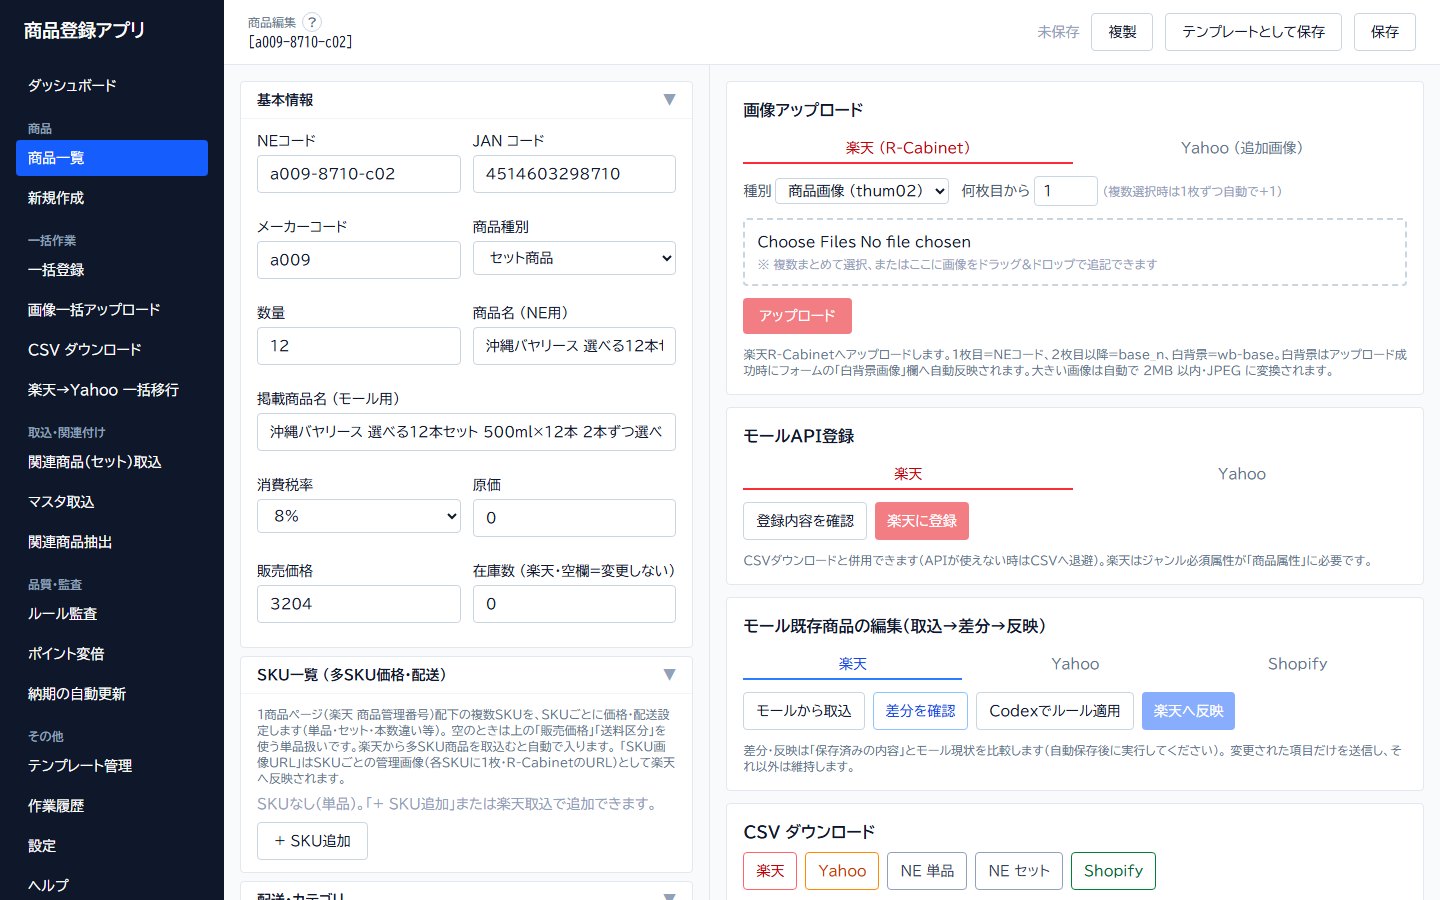Image resolution: width=1440 pixels, height=900 pixels.
Task: Click the 保存 button
Action: (1385, 32)
